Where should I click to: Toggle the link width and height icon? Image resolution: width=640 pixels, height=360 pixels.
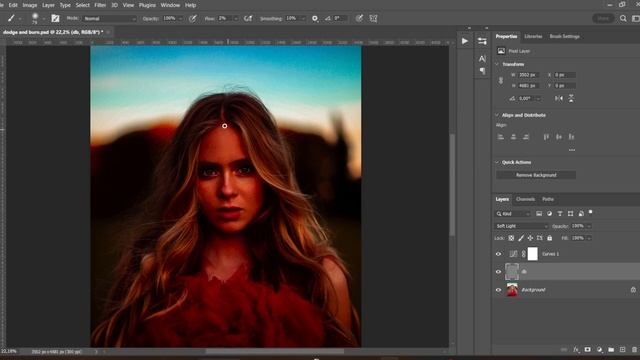501,80
